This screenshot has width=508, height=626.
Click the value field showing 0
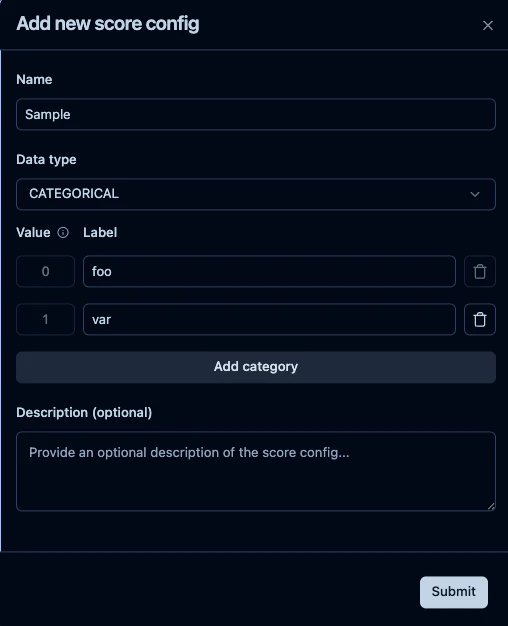click(46, 271)
